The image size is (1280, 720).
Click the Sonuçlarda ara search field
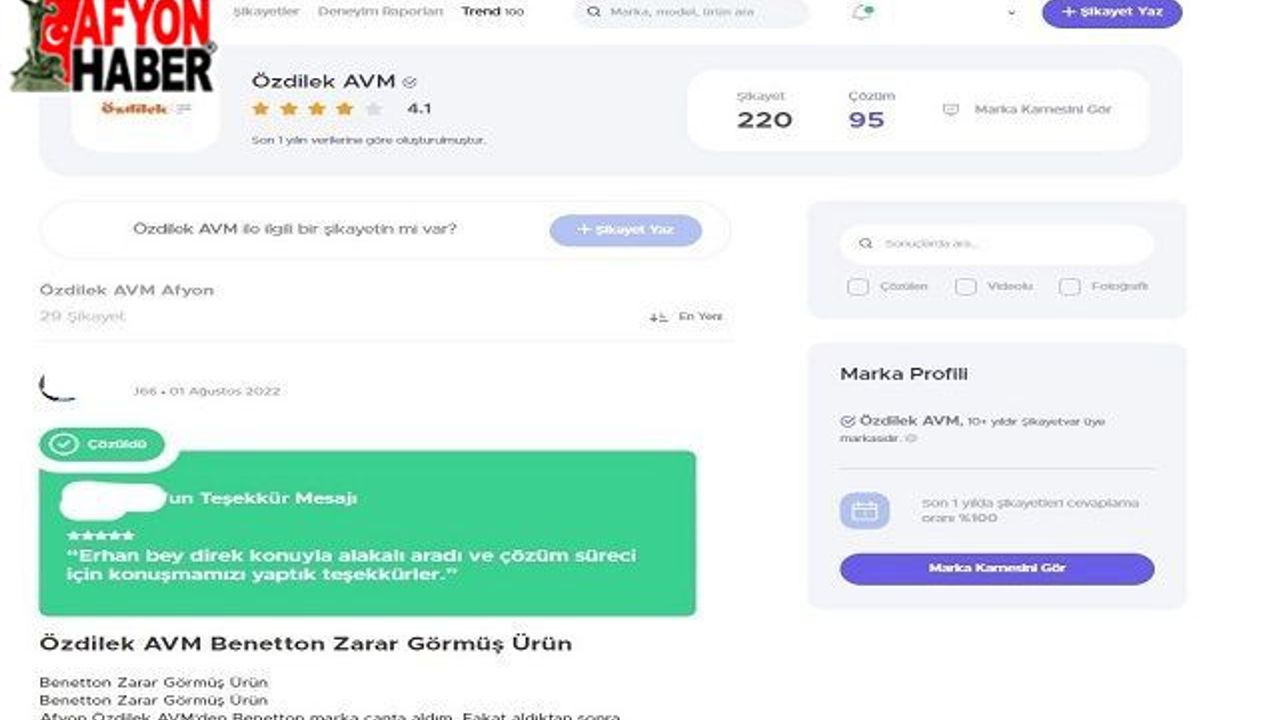point(996,243)
